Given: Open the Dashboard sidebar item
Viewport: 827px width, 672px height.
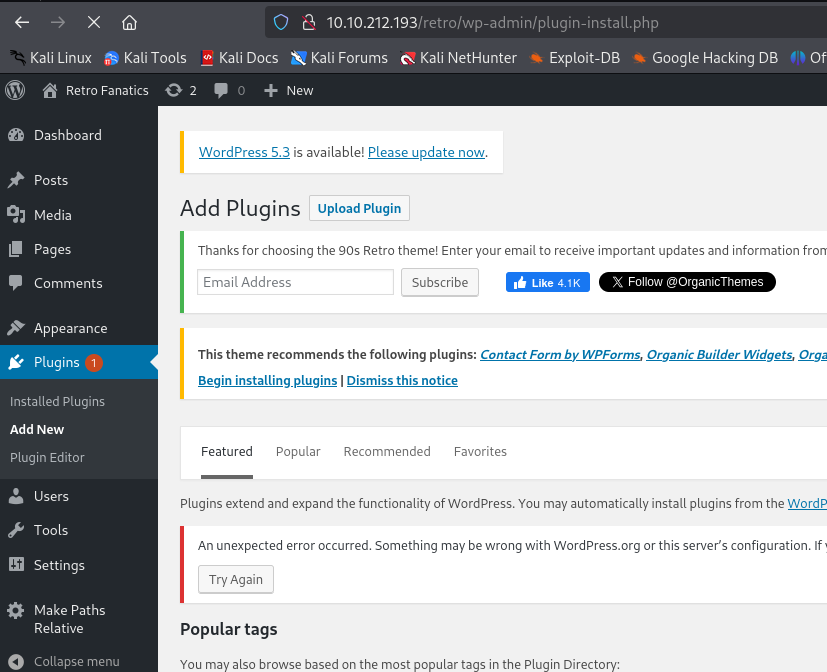Looking at the screenshot, I should (67, 135).
